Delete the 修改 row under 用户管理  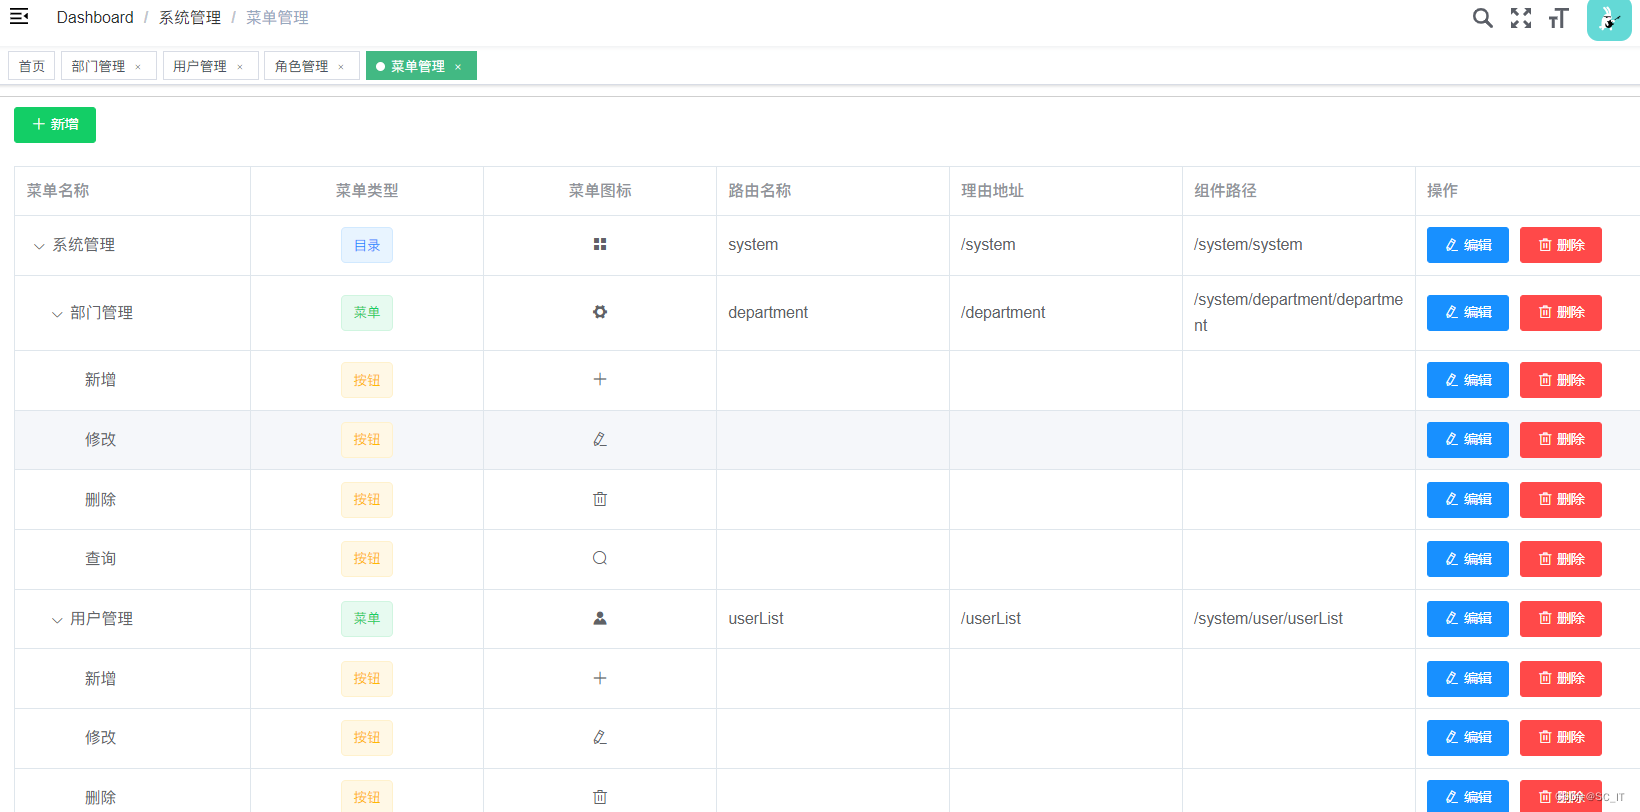click(x=1560, y=738)
